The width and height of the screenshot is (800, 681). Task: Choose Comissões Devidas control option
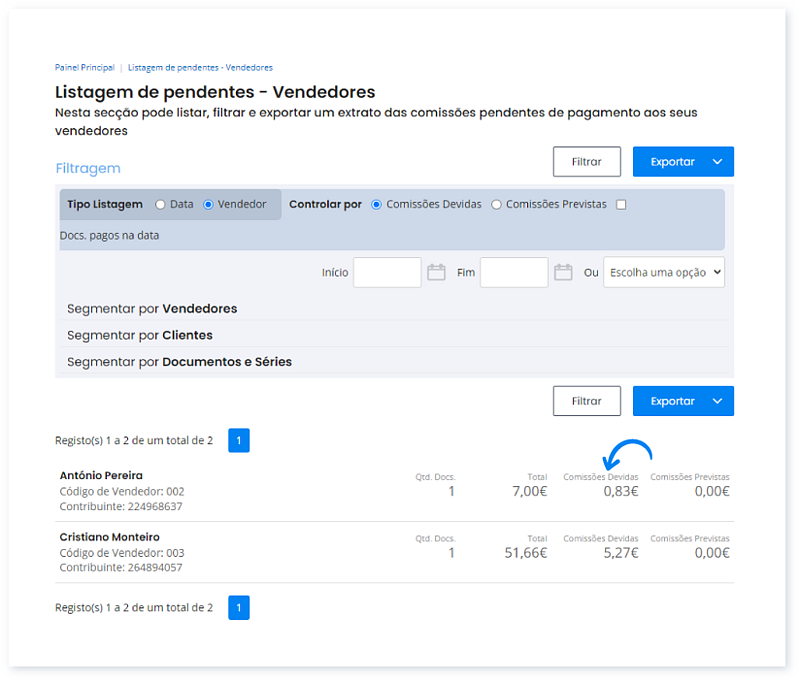tap(376, 204)
